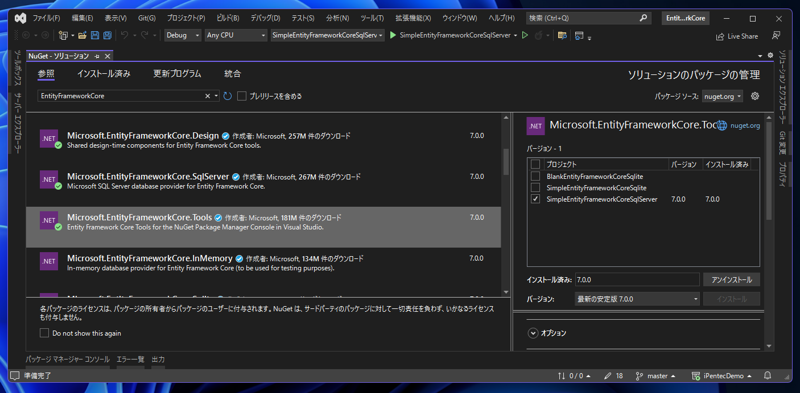Click the find in files folder icon

click(562, 36)
